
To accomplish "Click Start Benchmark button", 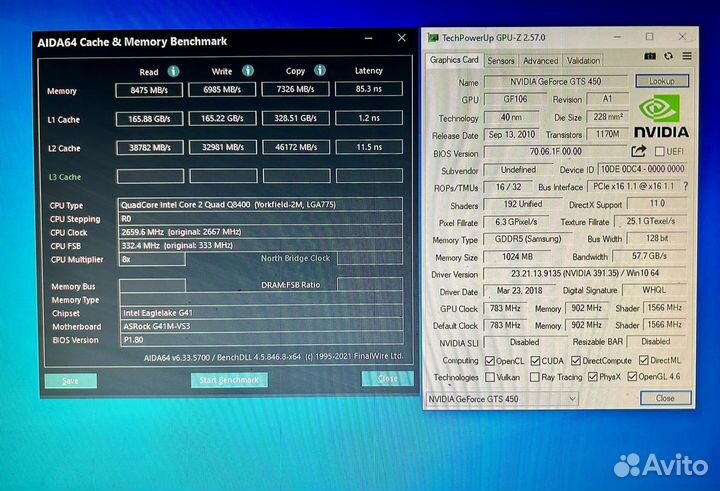I will tap(229, 380).
